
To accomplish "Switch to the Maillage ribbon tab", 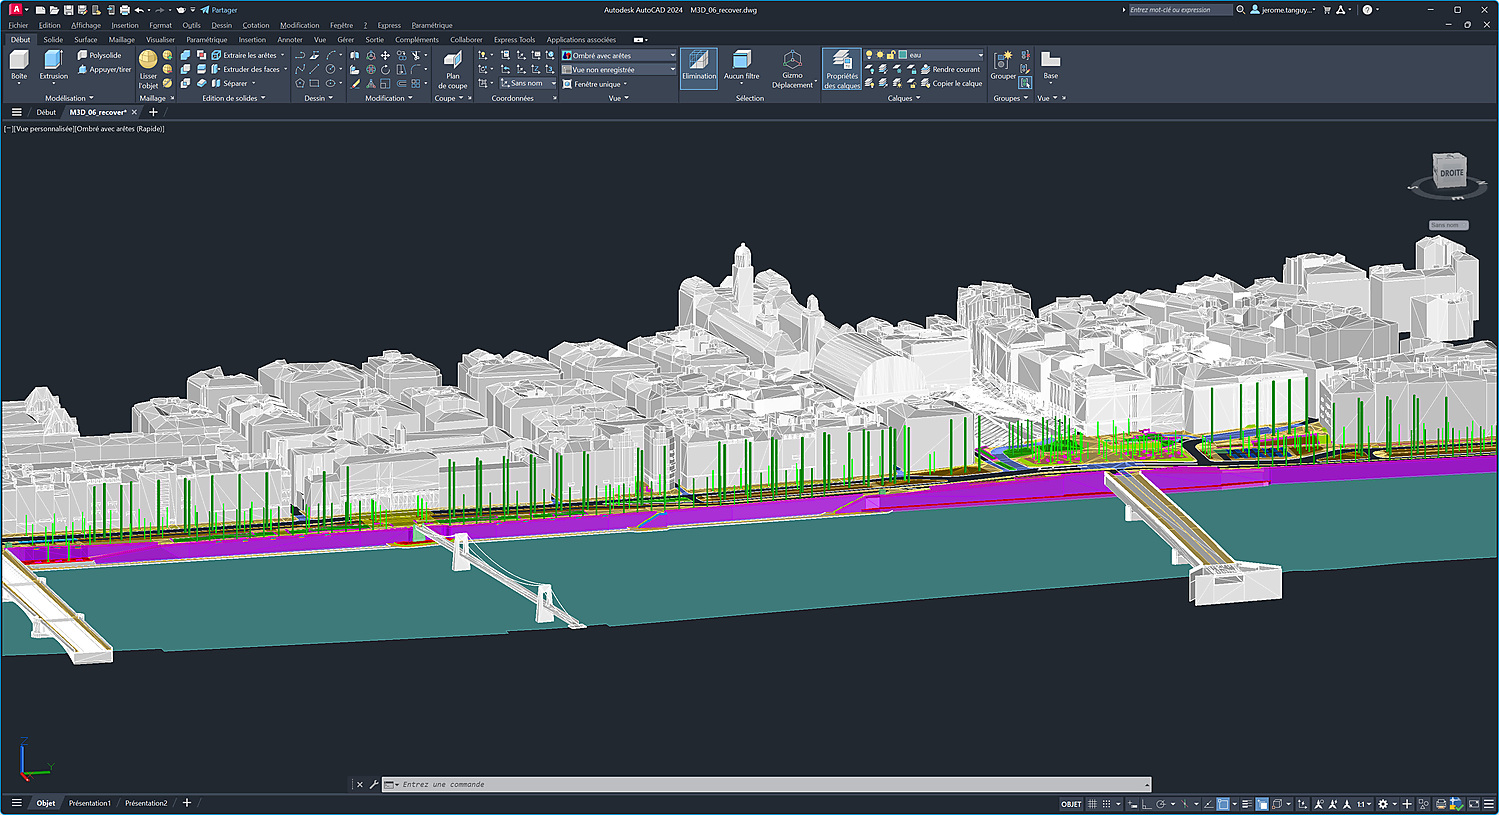I will point(121,40).
